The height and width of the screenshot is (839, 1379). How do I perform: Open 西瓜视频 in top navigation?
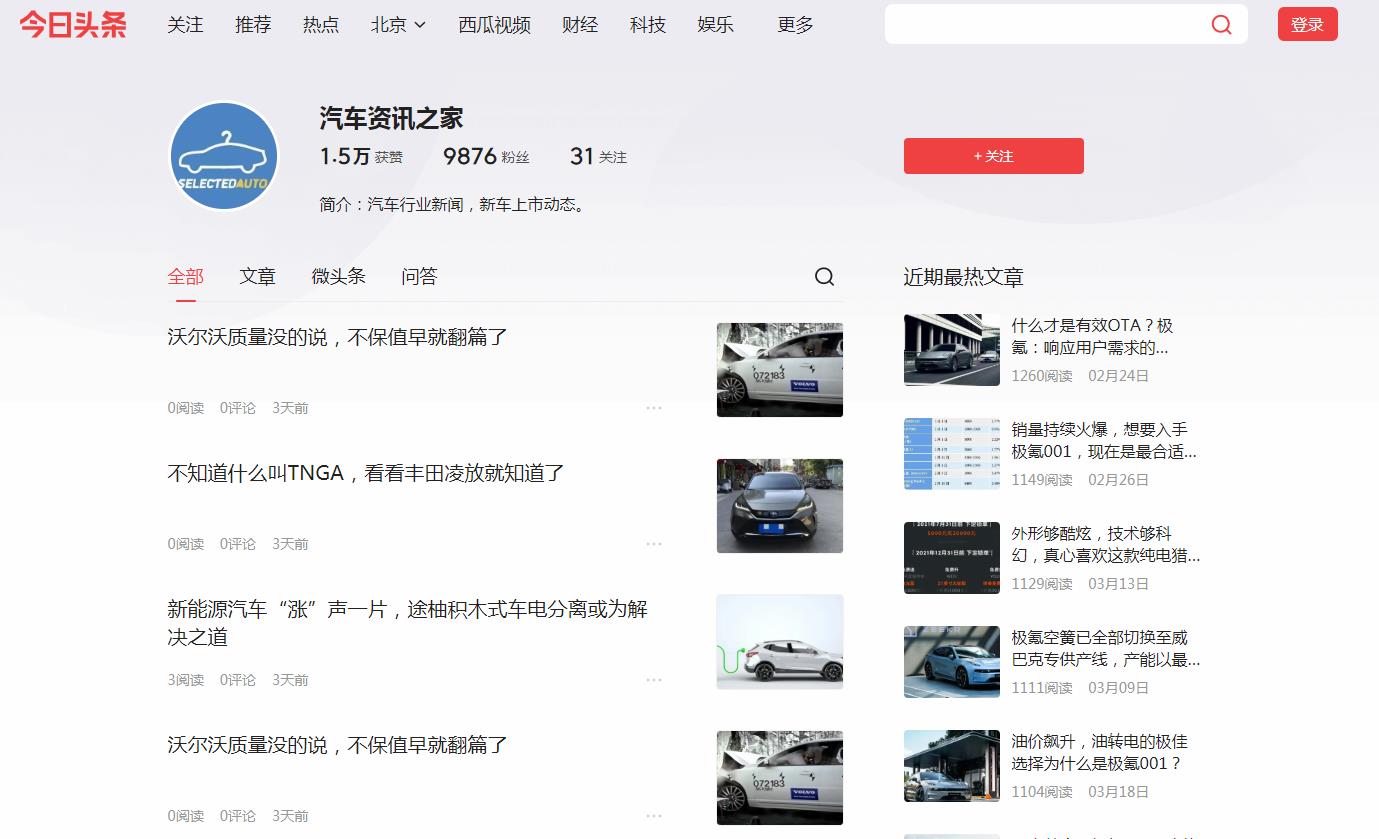point(494,25)
